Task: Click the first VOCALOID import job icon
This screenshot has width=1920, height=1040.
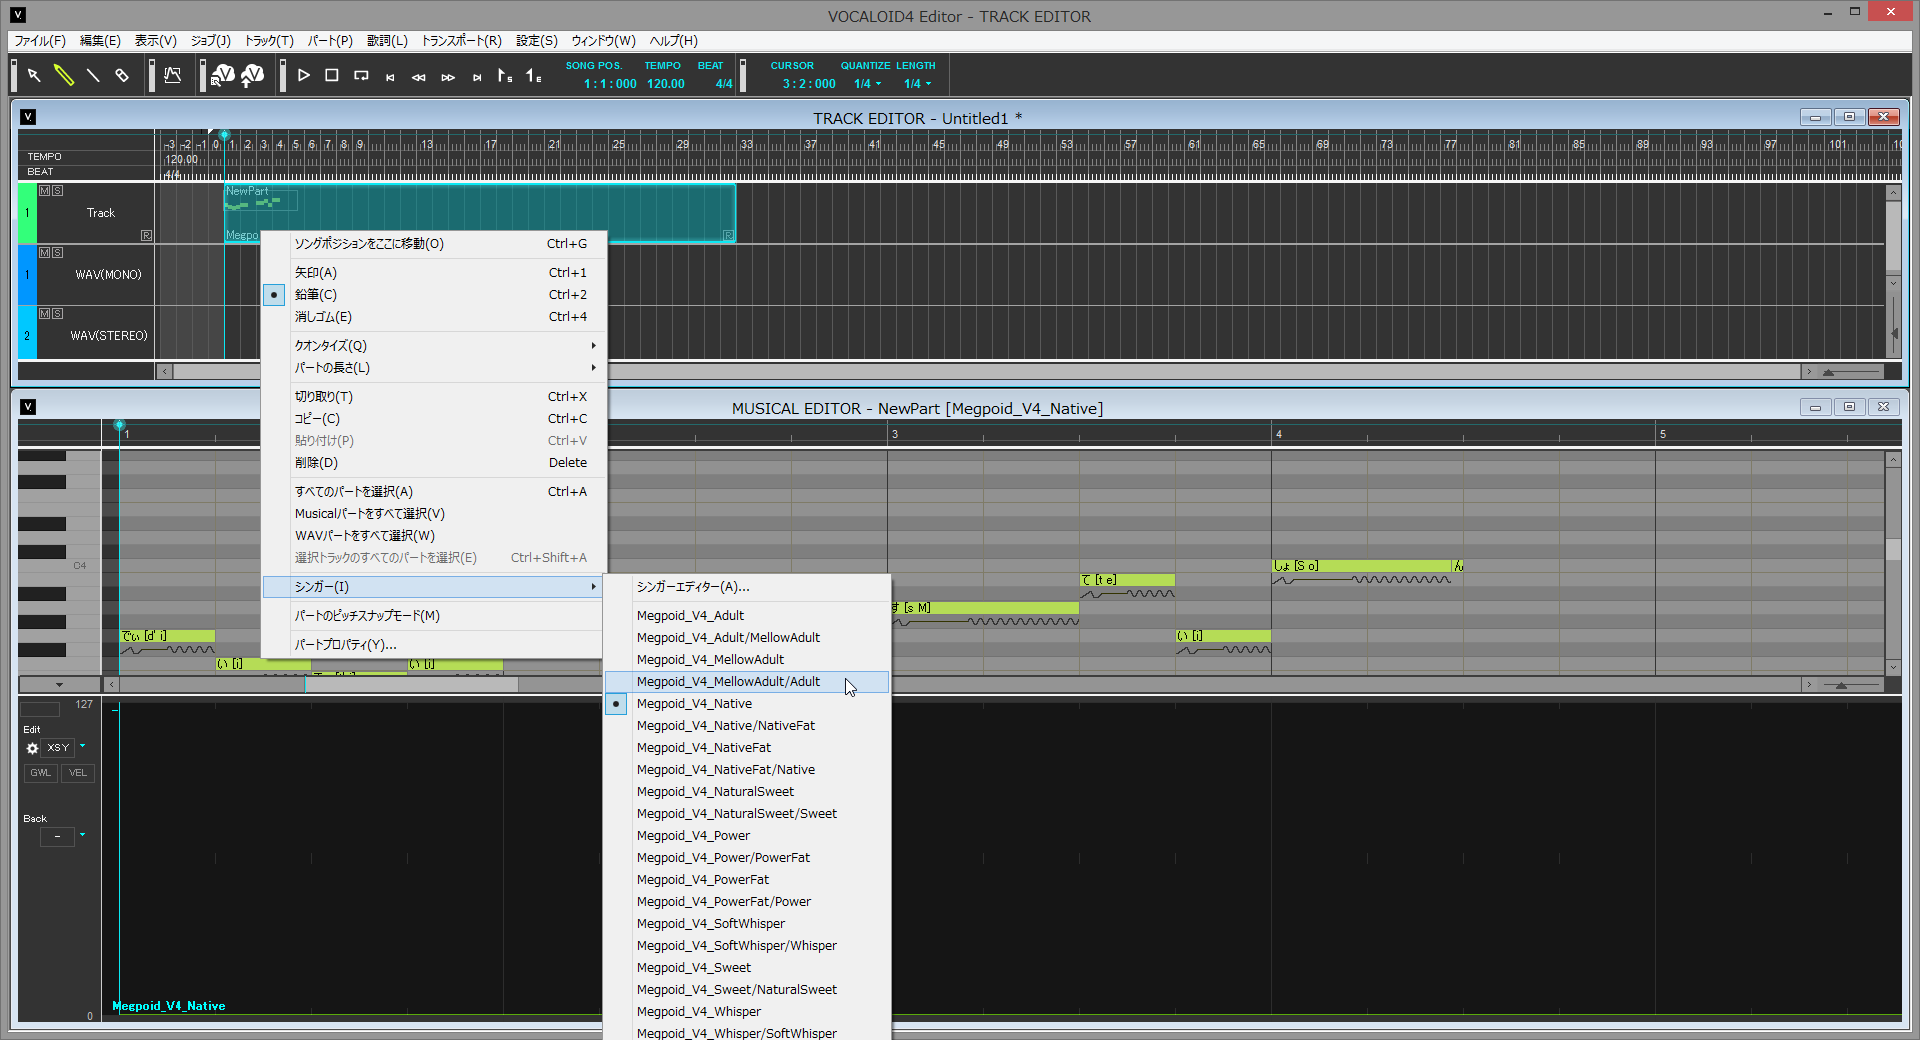Action: coord(223,76)
